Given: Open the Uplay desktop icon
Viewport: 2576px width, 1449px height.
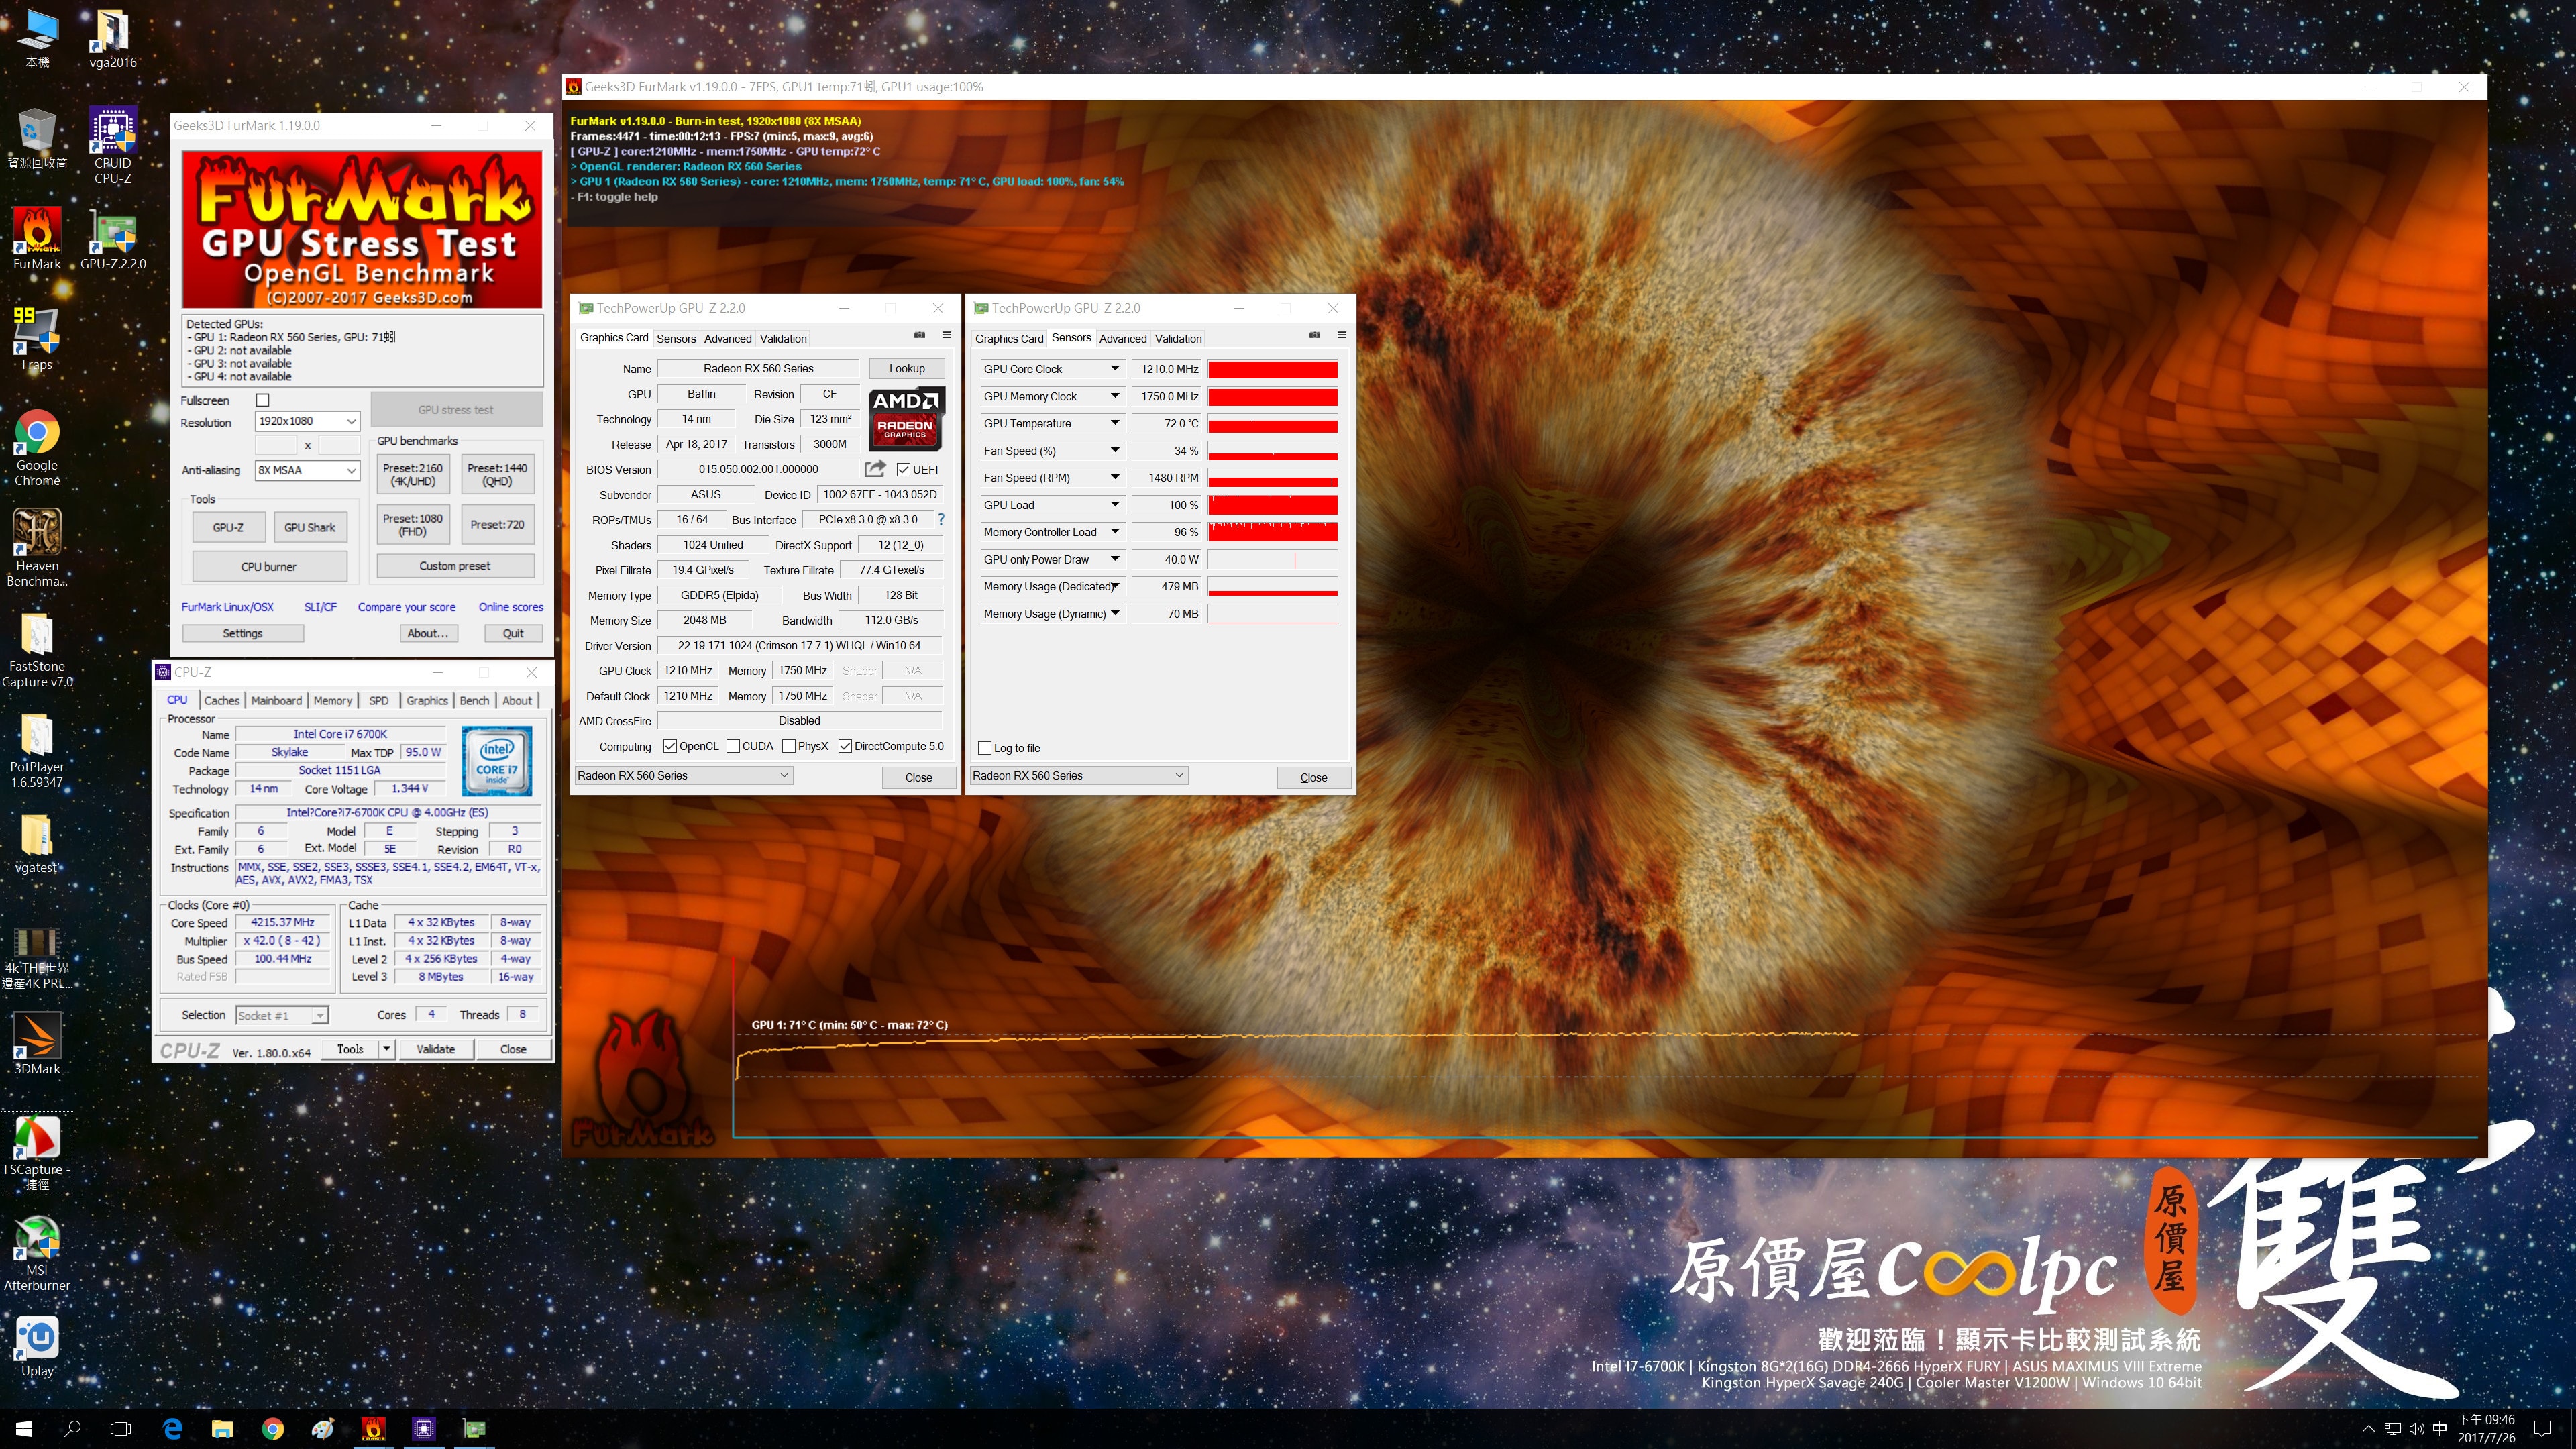Looking at the screenshot, I should (x=37, y=1346).
